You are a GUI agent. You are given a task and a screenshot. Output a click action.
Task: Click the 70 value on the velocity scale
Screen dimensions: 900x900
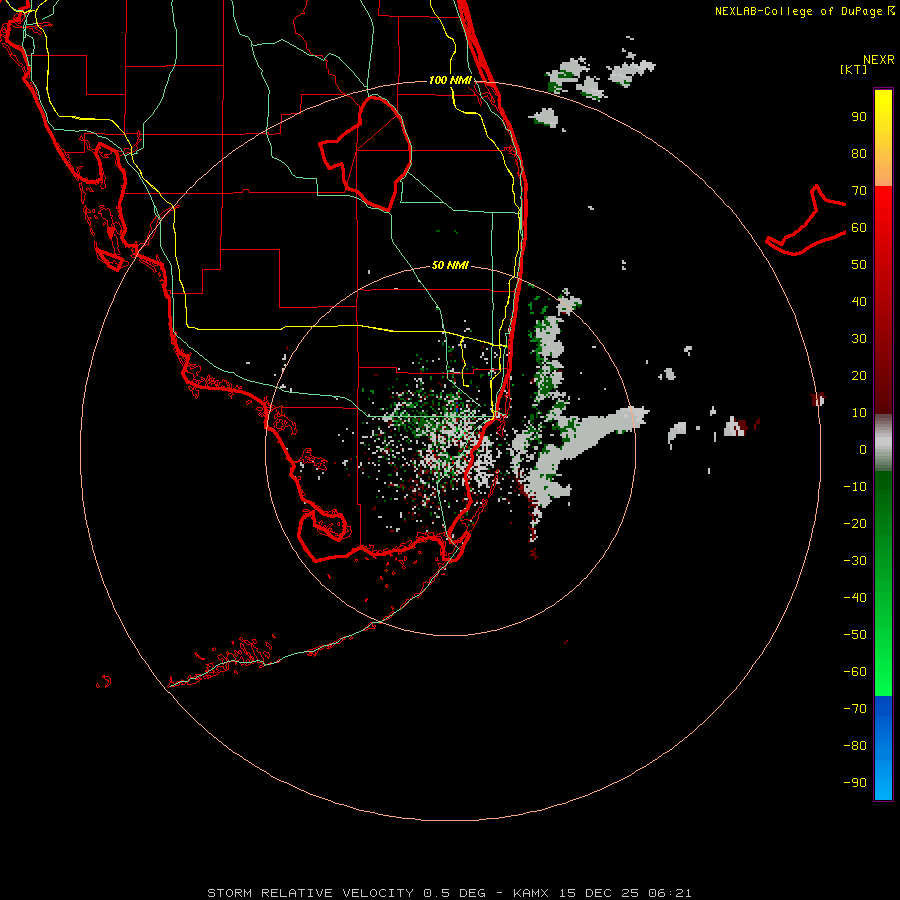(859, 191)
